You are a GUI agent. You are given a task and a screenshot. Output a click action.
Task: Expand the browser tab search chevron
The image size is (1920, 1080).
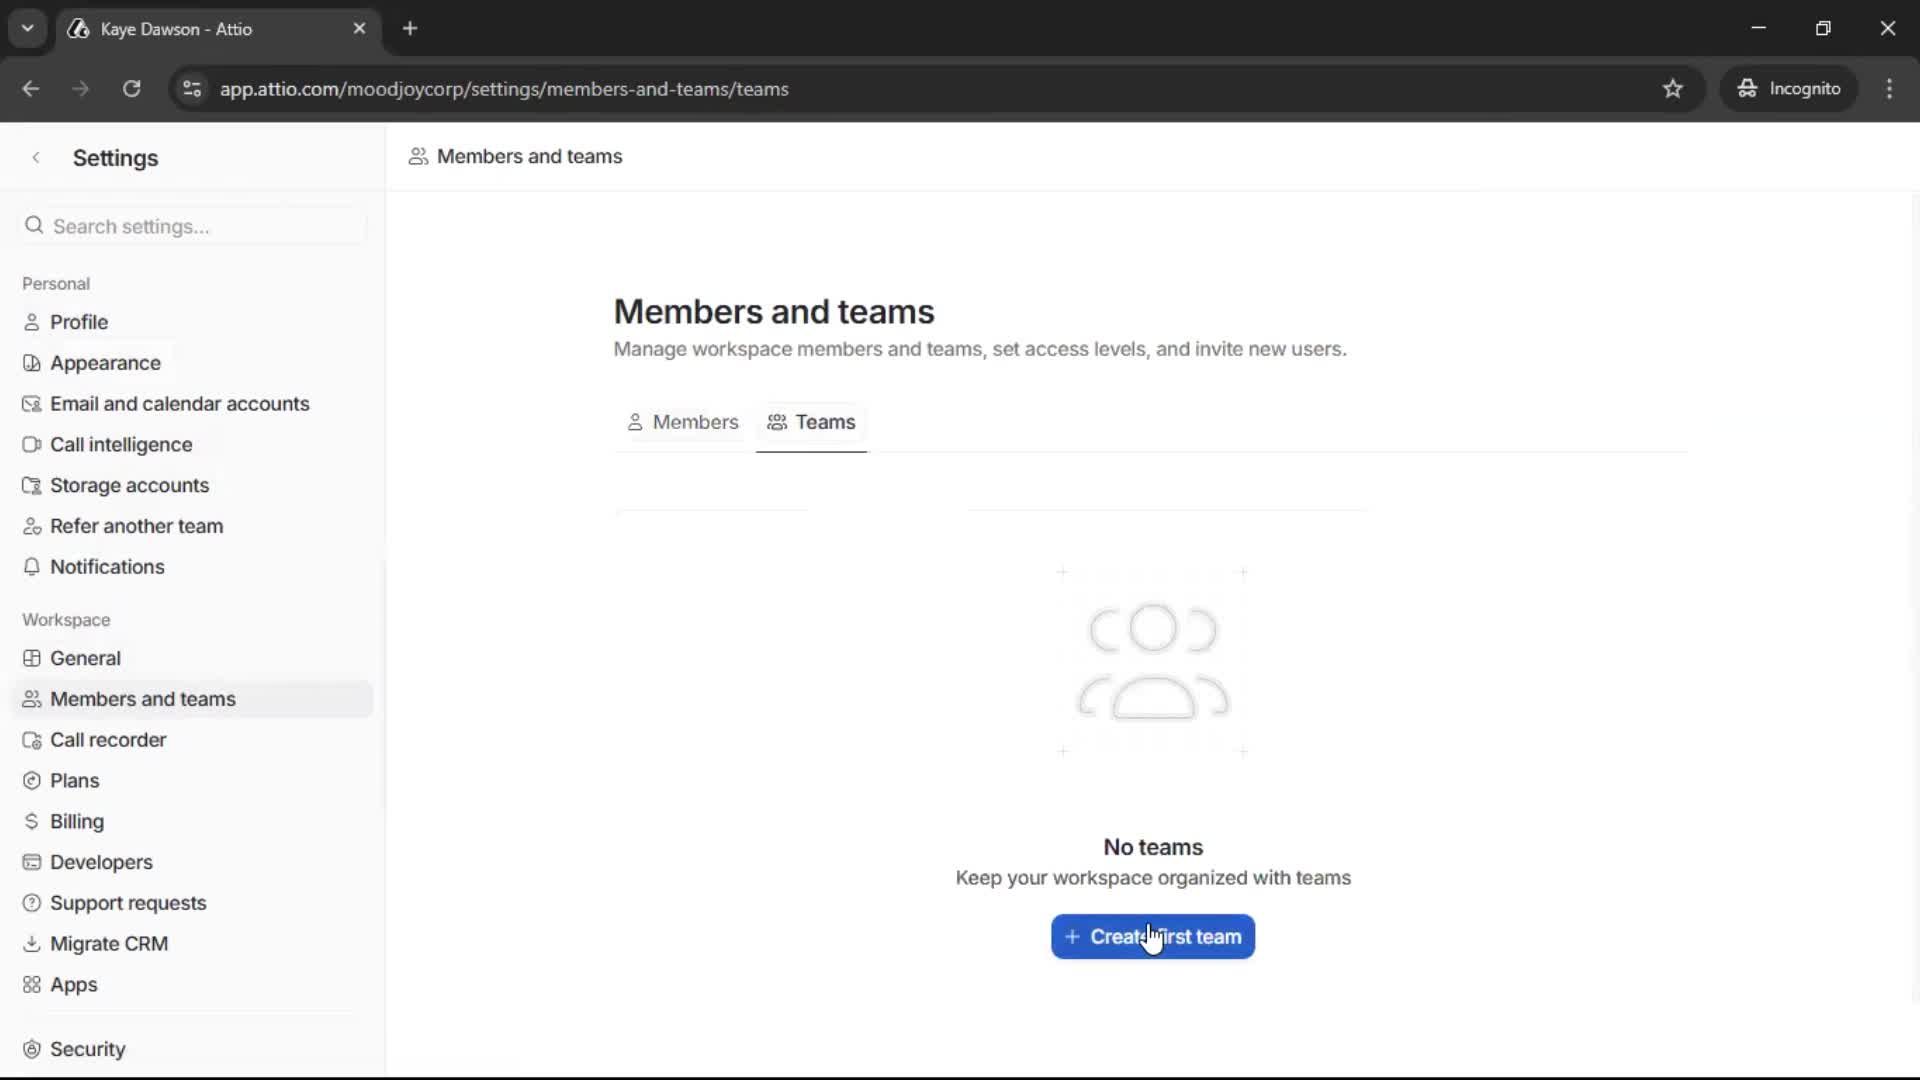27,28
